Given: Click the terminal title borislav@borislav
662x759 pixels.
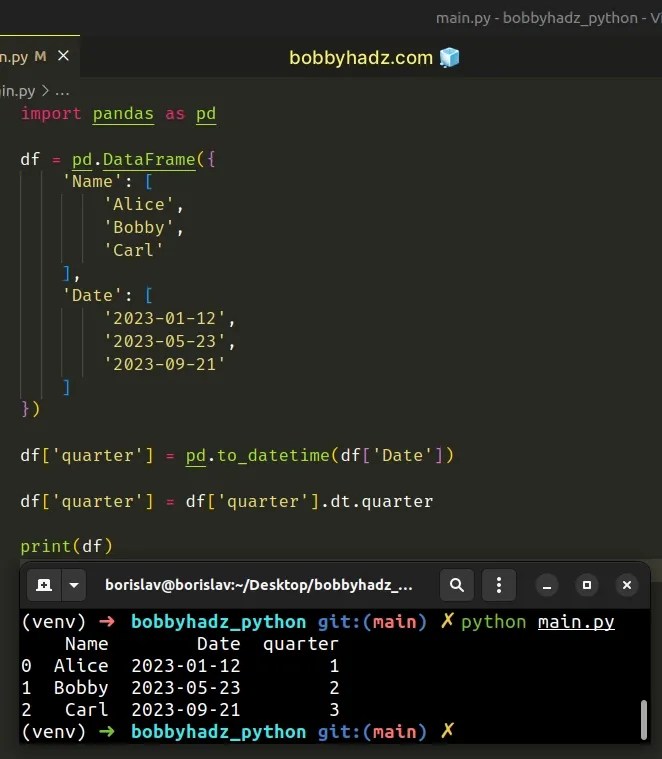Looking at the screenshot, I should [x=258, y=585].
